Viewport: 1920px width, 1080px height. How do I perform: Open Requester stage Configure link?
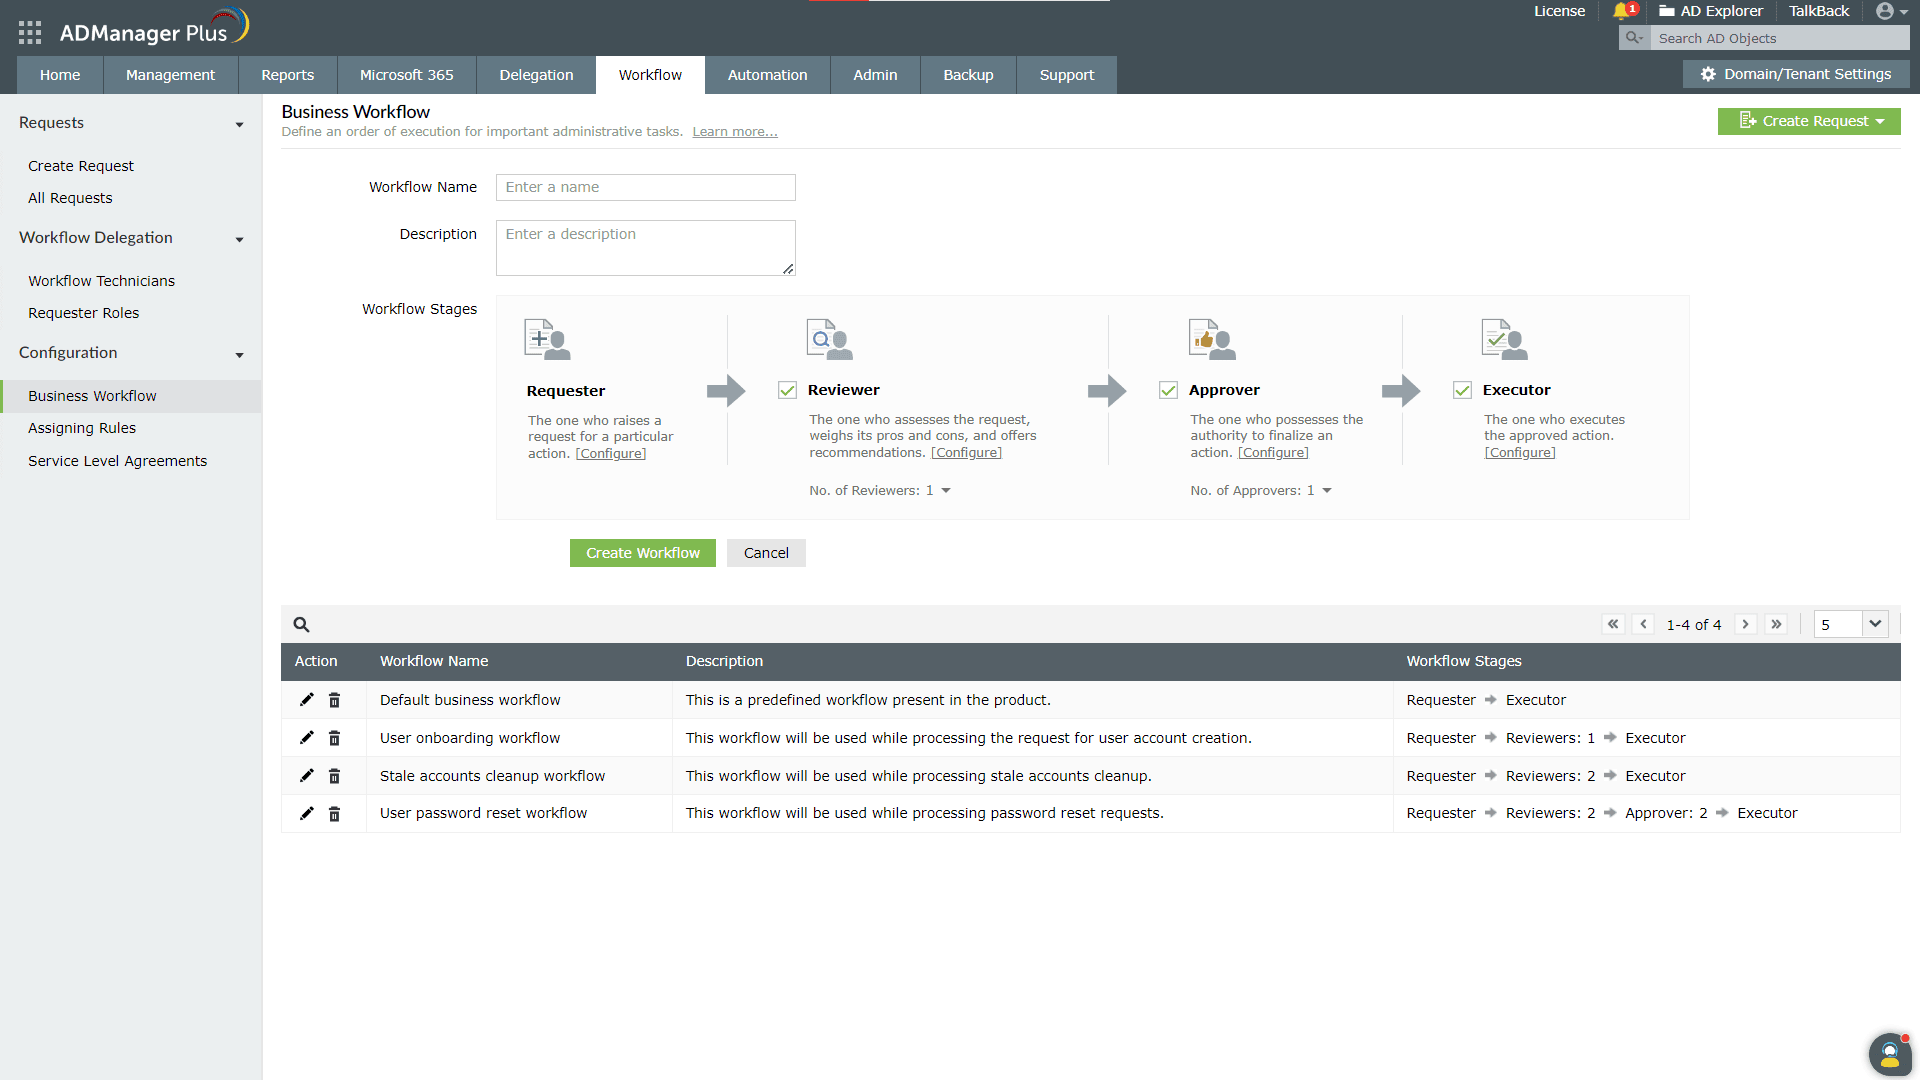(x=610, y=454)
